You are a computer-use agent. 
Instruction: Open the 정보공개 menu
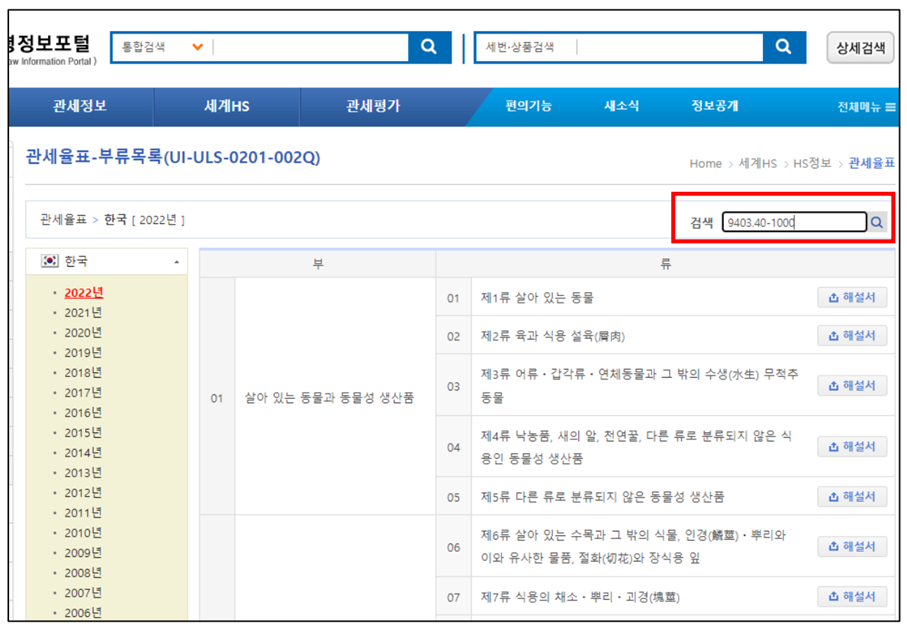click(x=714, y=106)
